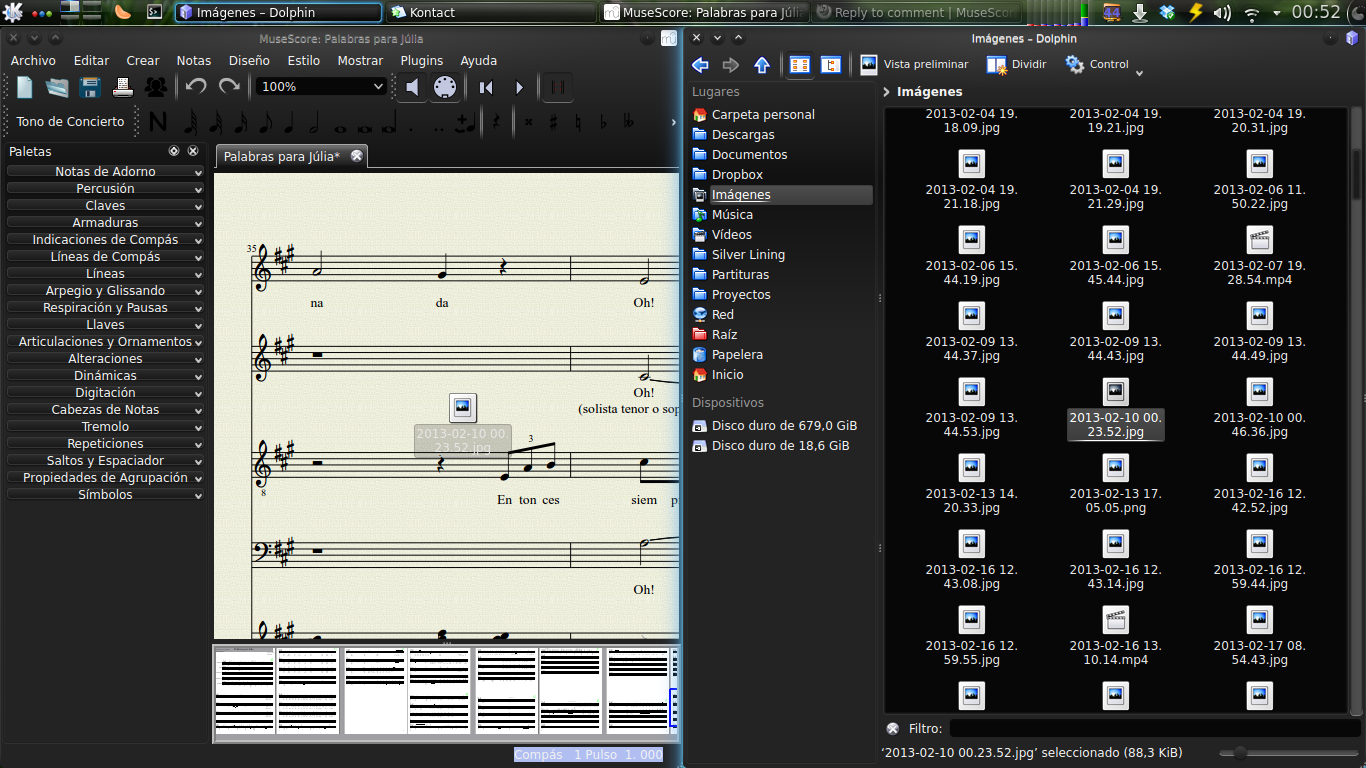Expand Percusión palette

tap(105, 189)
